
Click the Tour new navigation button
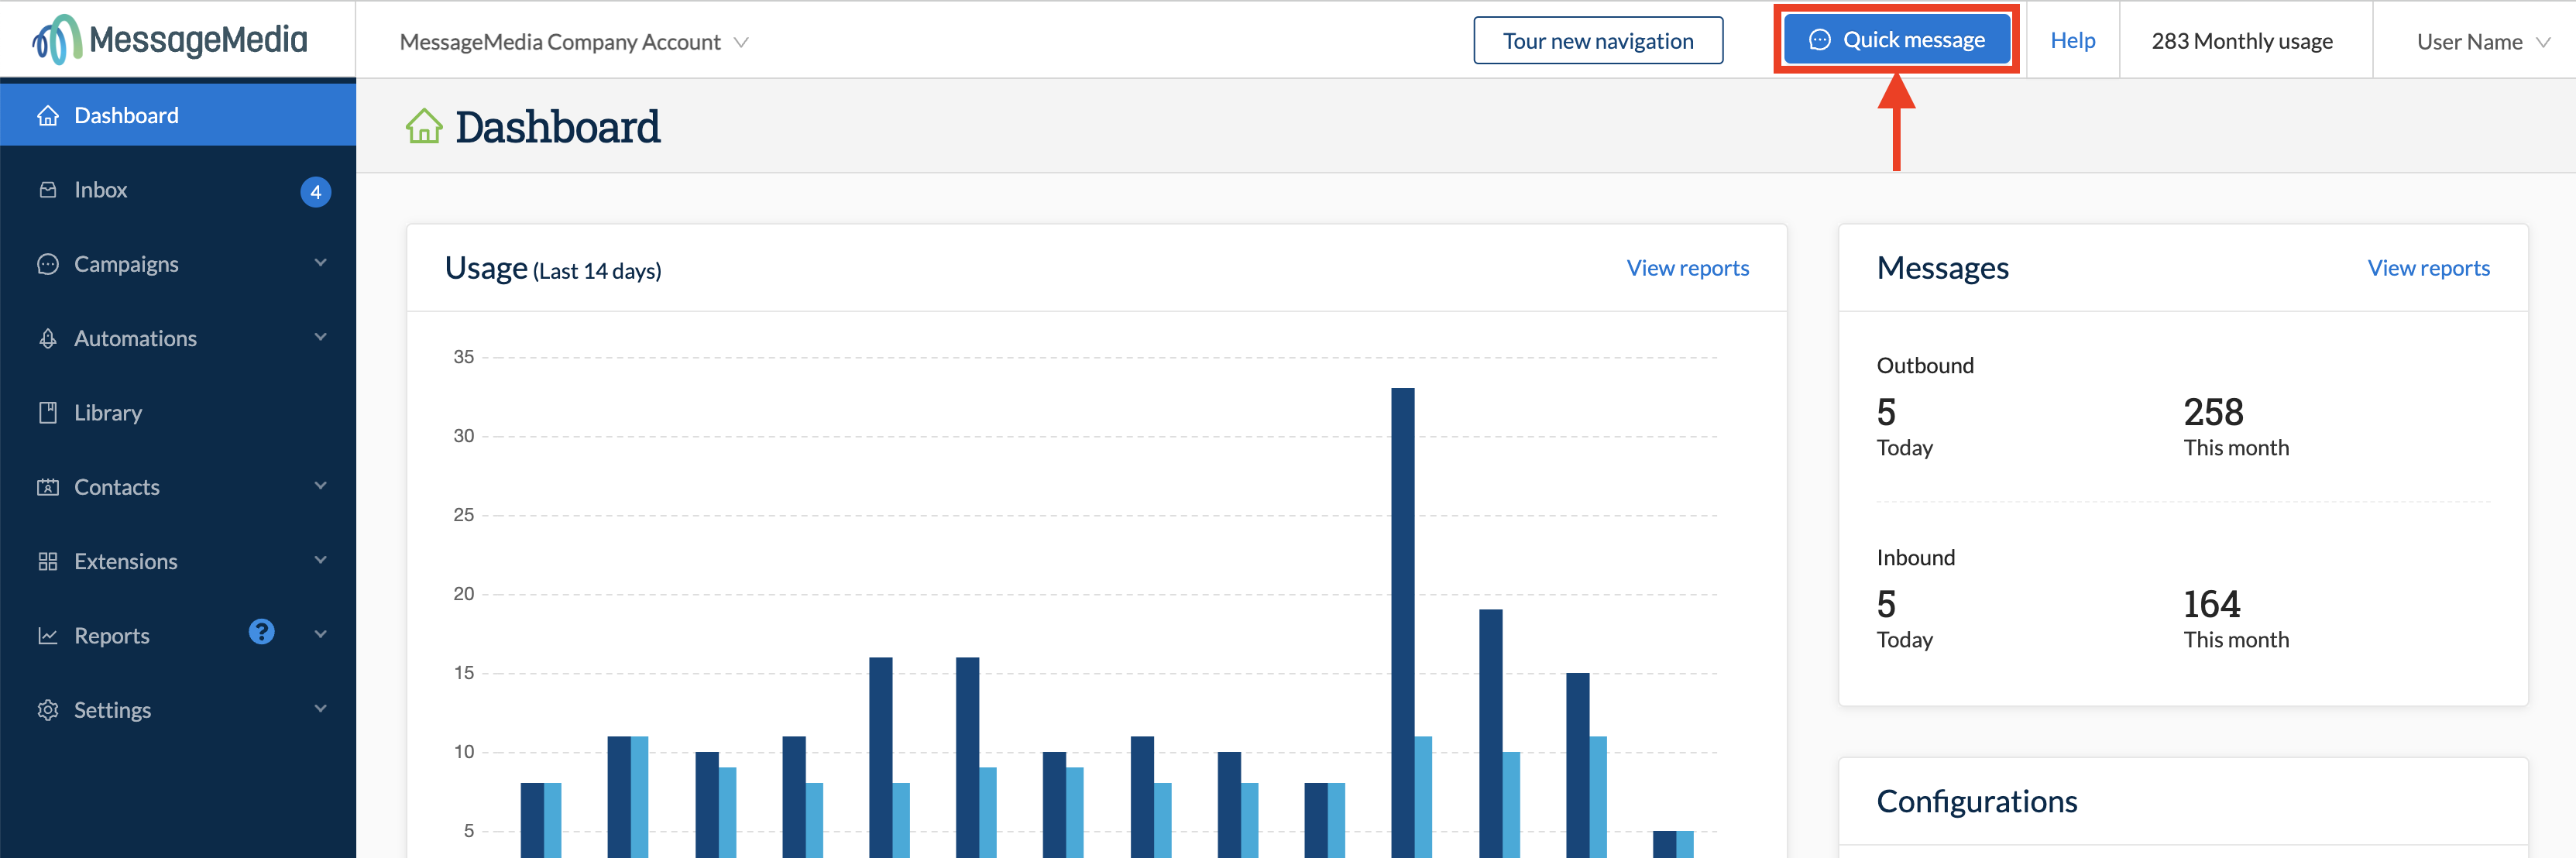click(x=1598, y=41)
